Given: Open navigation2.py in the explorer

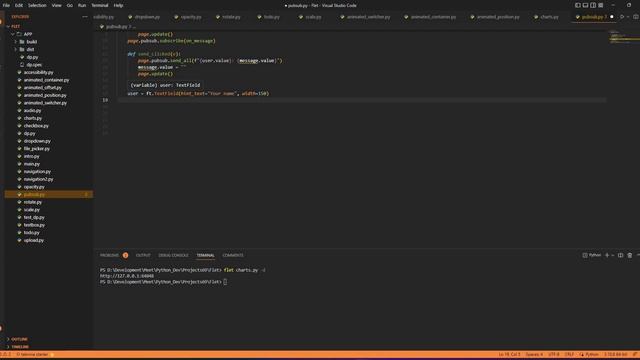Looking at the screenshot, I should click(38, 179).
